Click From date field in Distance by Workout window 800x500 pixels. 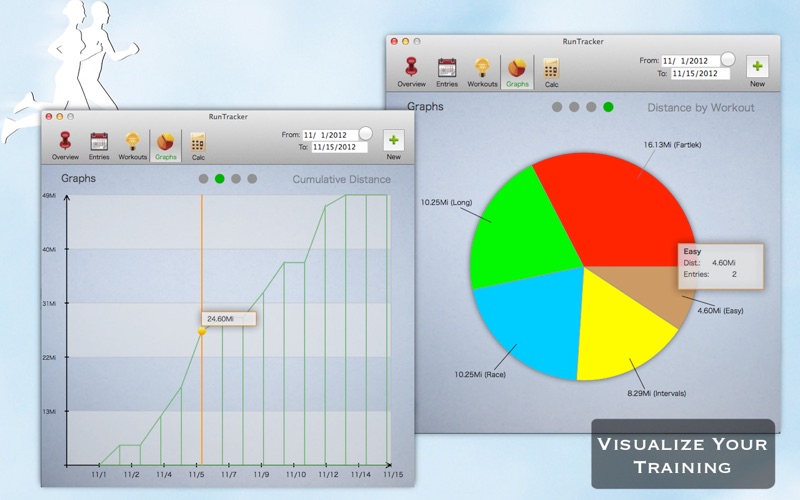tap(691, 61)
